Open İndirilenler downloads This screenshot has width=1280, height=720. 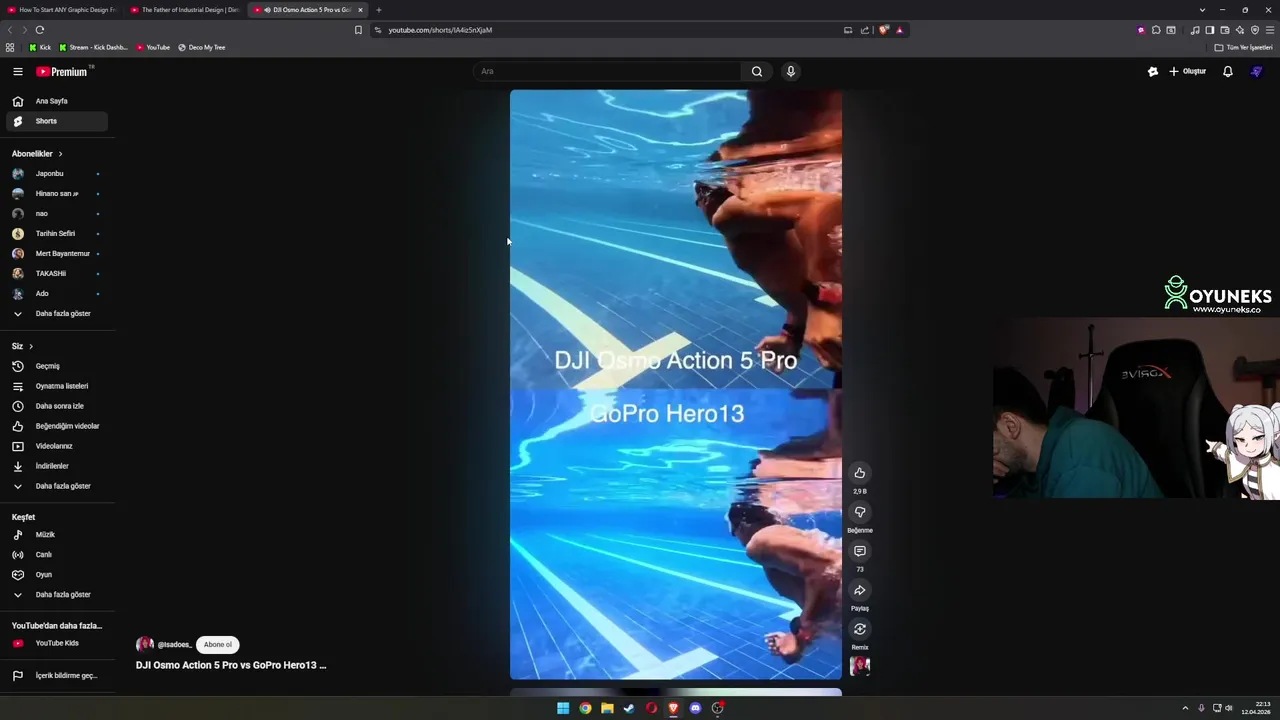point(57,466)
